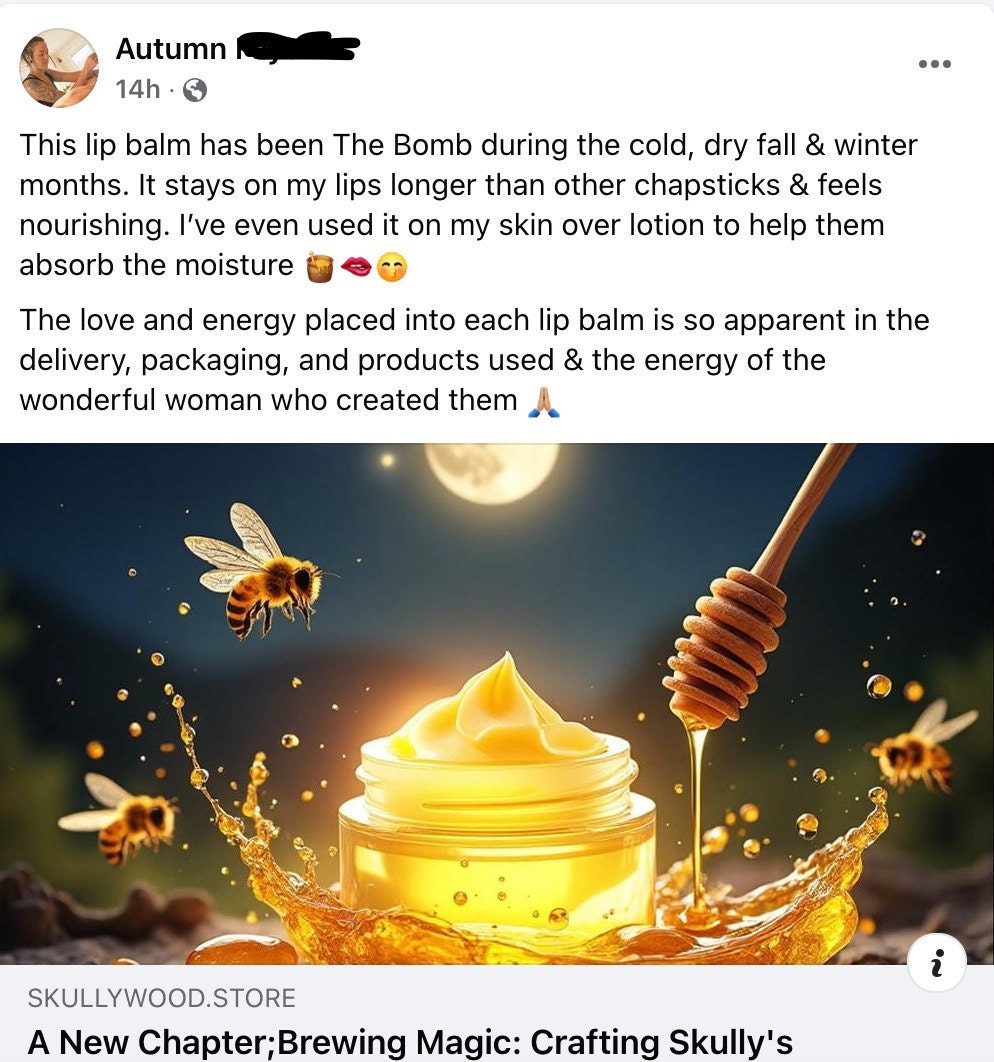Open the three-dot post options menu
Screen dimensions: 994x1062
934,64
